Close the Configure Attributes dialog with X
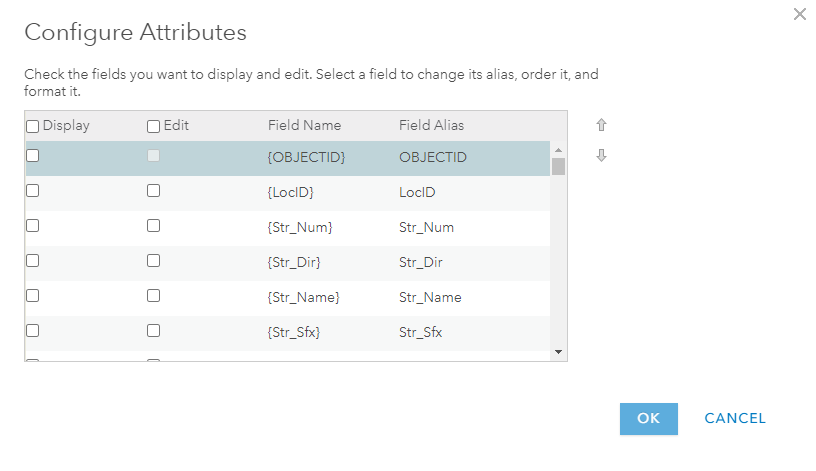 (799, 14)
